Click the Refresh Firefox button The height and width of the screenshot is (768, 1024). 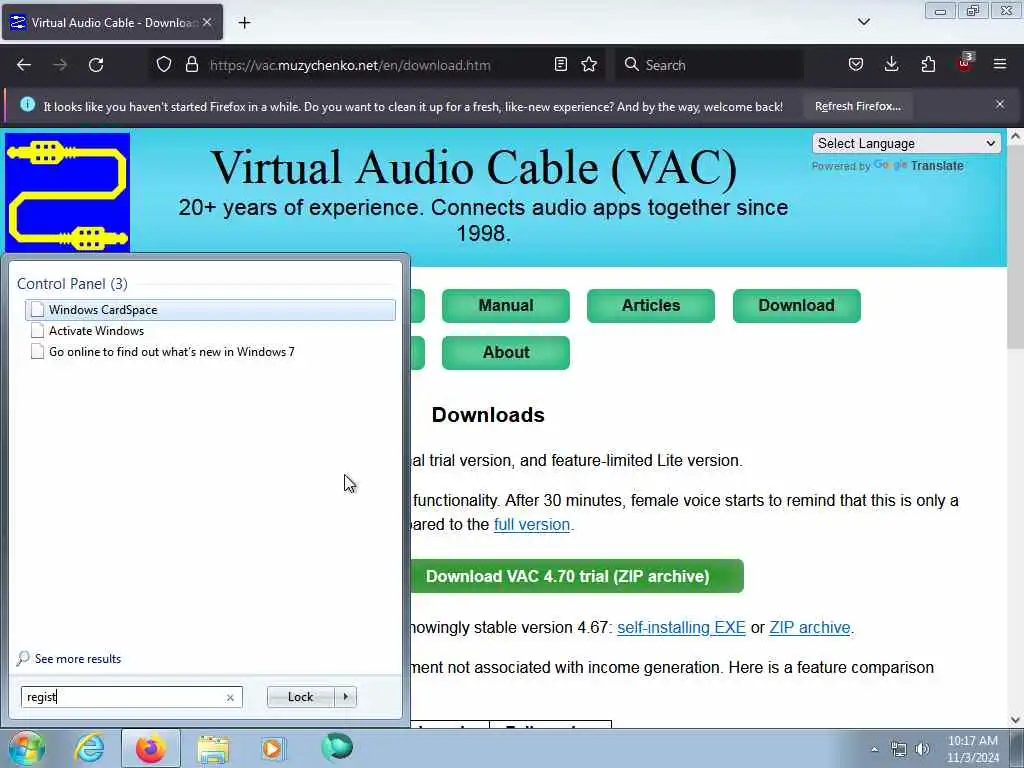(x=857, y=106)
